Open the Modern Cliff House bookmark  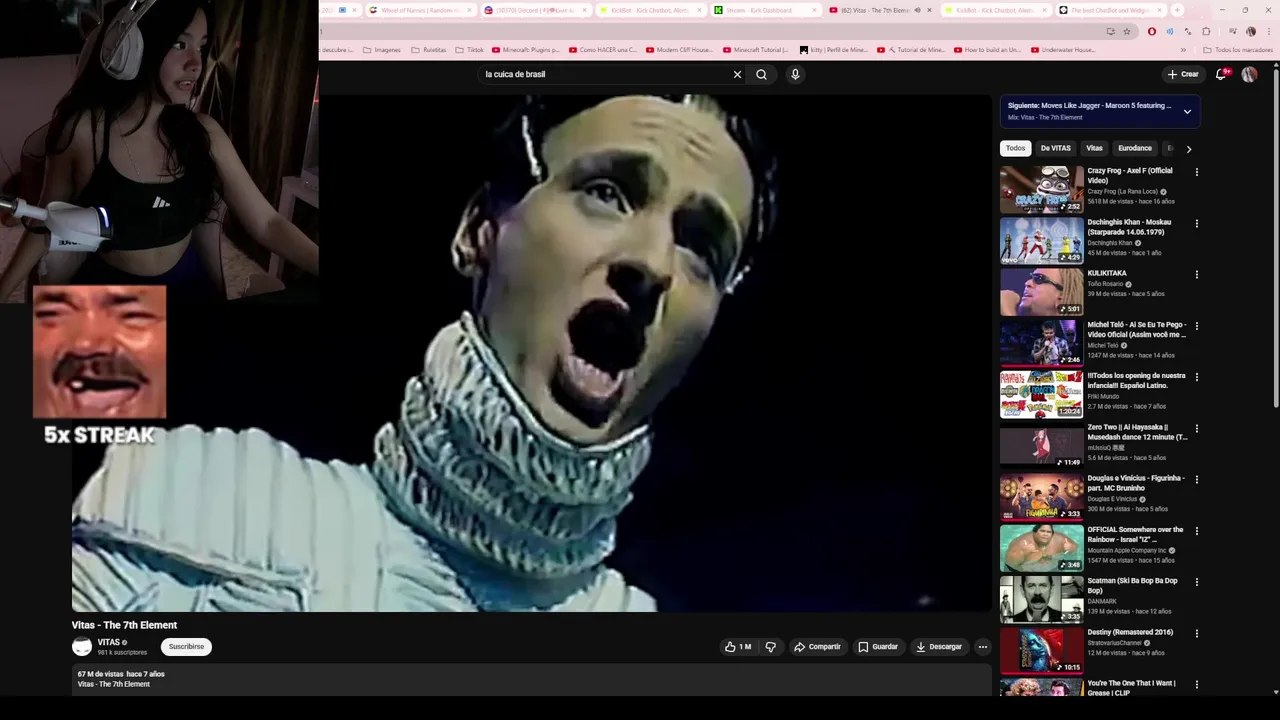click(x=680, y=49)
